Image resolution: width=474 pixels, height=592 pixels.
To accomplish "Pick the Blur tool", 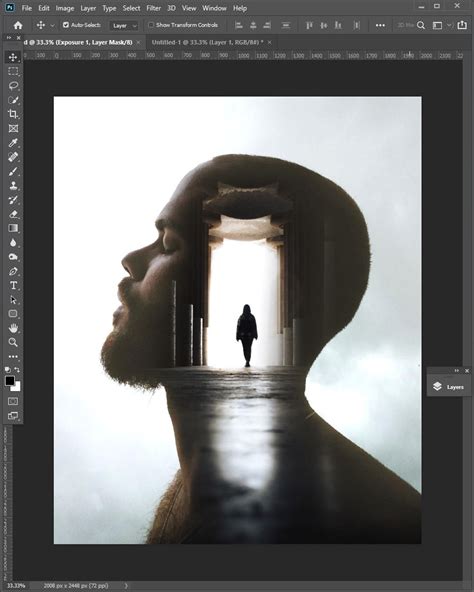I will click(x=13, y=242).
